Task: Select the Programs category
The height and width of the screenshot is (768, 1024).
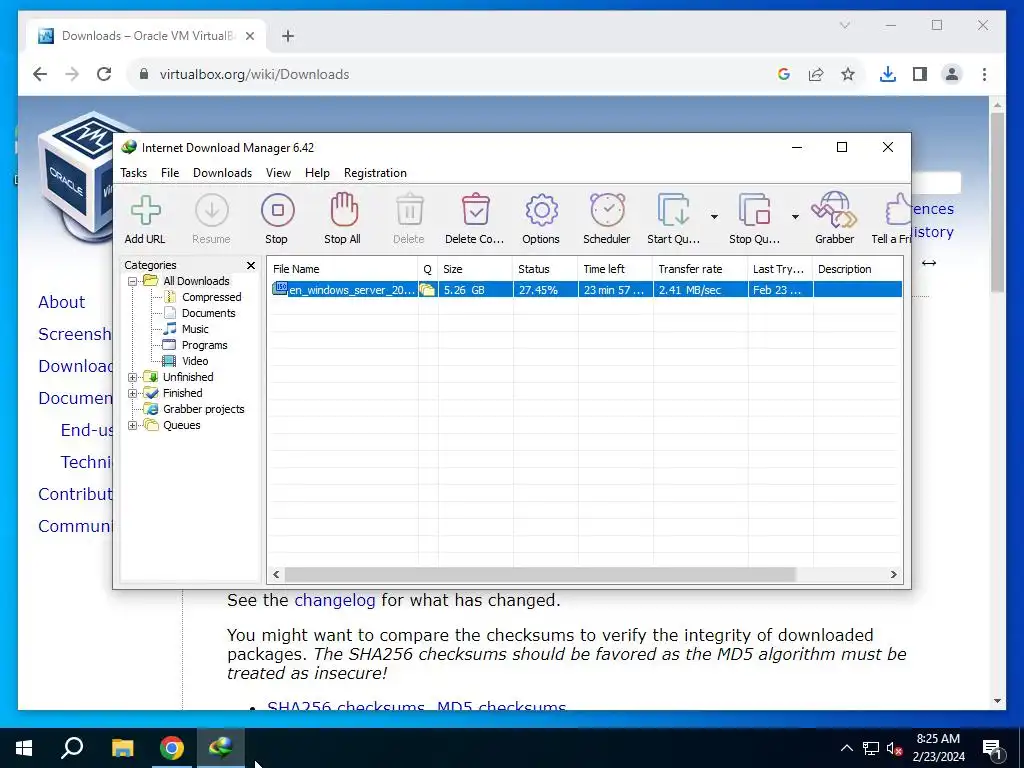Action: 204,345
